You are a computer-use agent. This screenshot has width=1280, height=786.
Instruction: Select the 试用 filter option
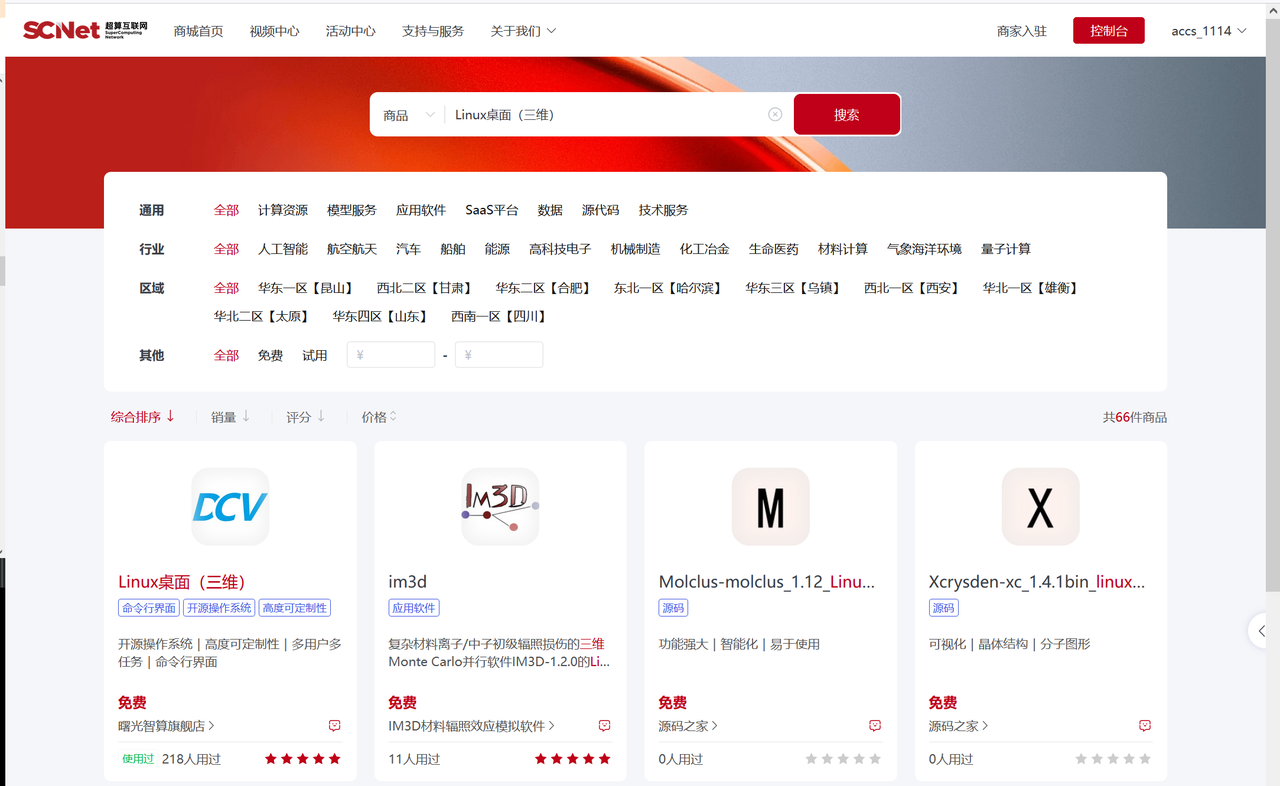point(315,356)
